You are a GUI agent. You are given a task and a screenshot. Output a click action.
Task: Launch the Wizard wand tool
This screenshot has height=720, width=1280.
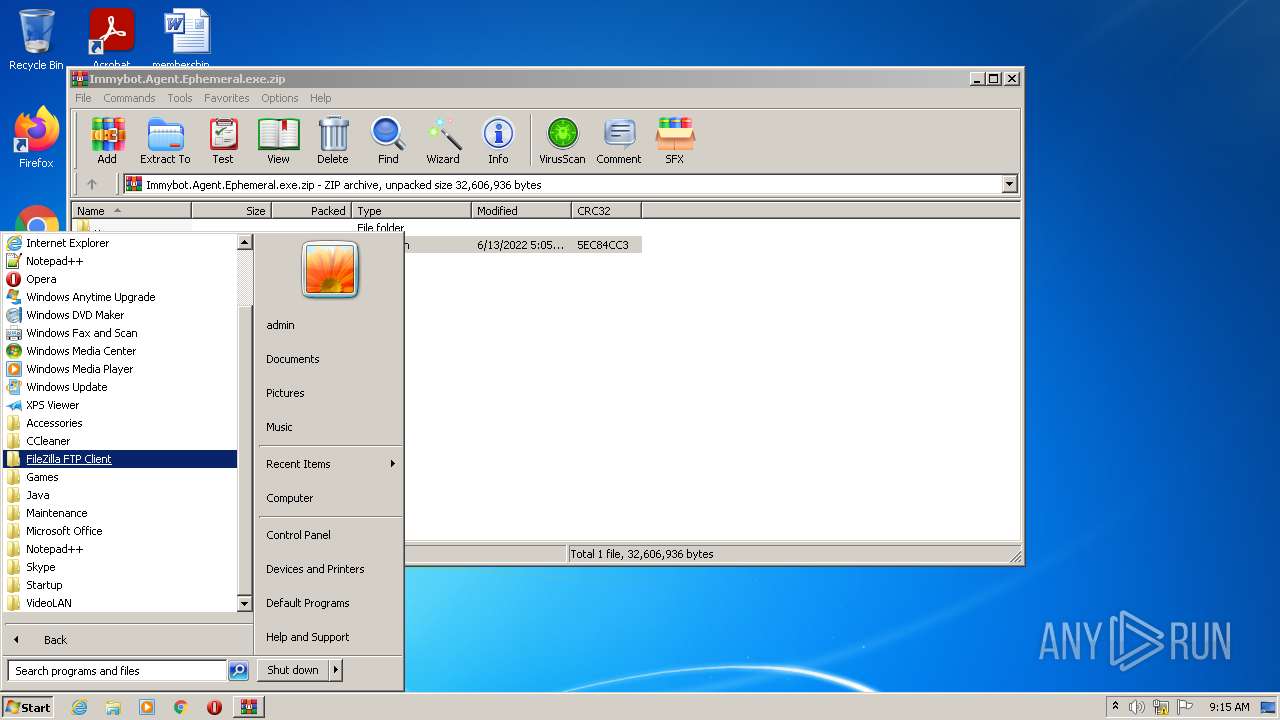443,140
